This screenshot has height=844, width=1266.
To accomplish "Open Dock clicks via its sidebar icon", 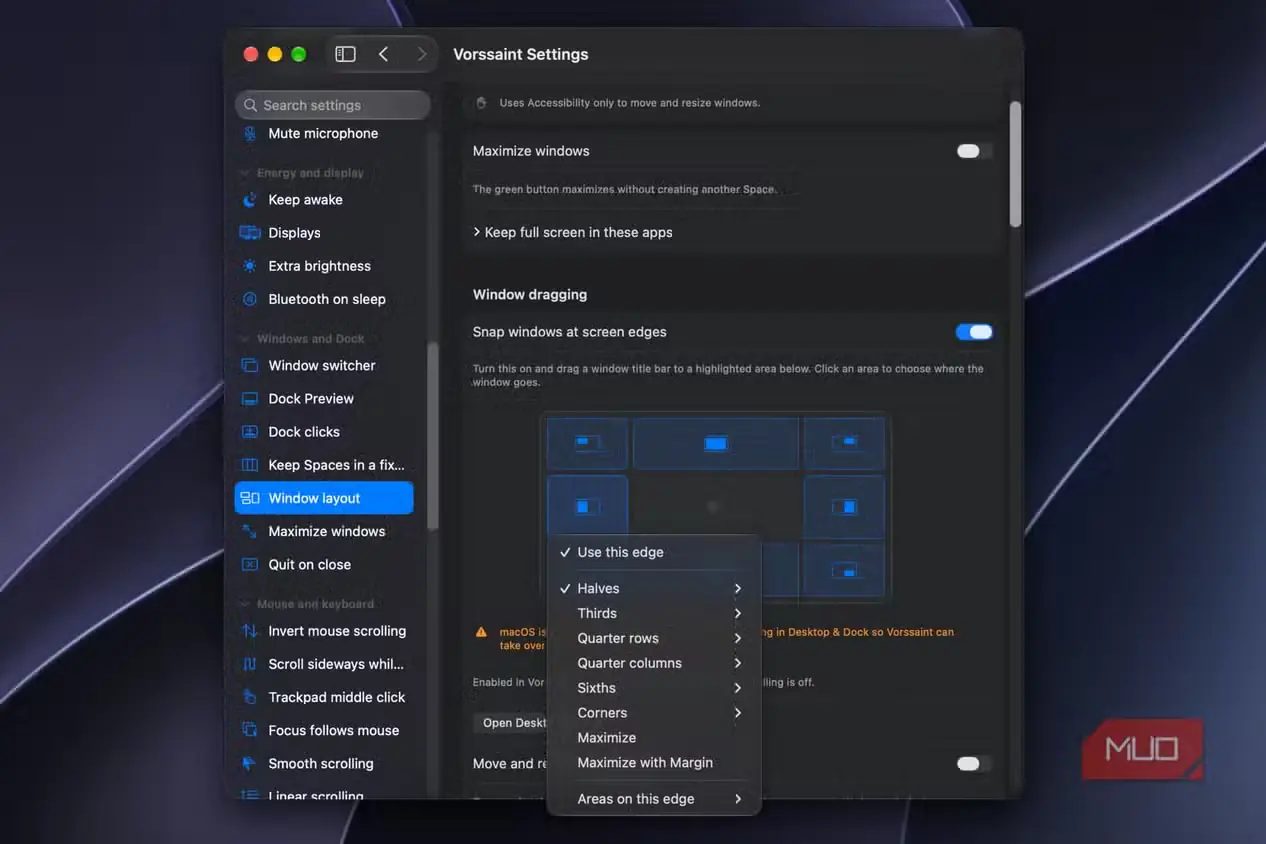I will (250, 432).
